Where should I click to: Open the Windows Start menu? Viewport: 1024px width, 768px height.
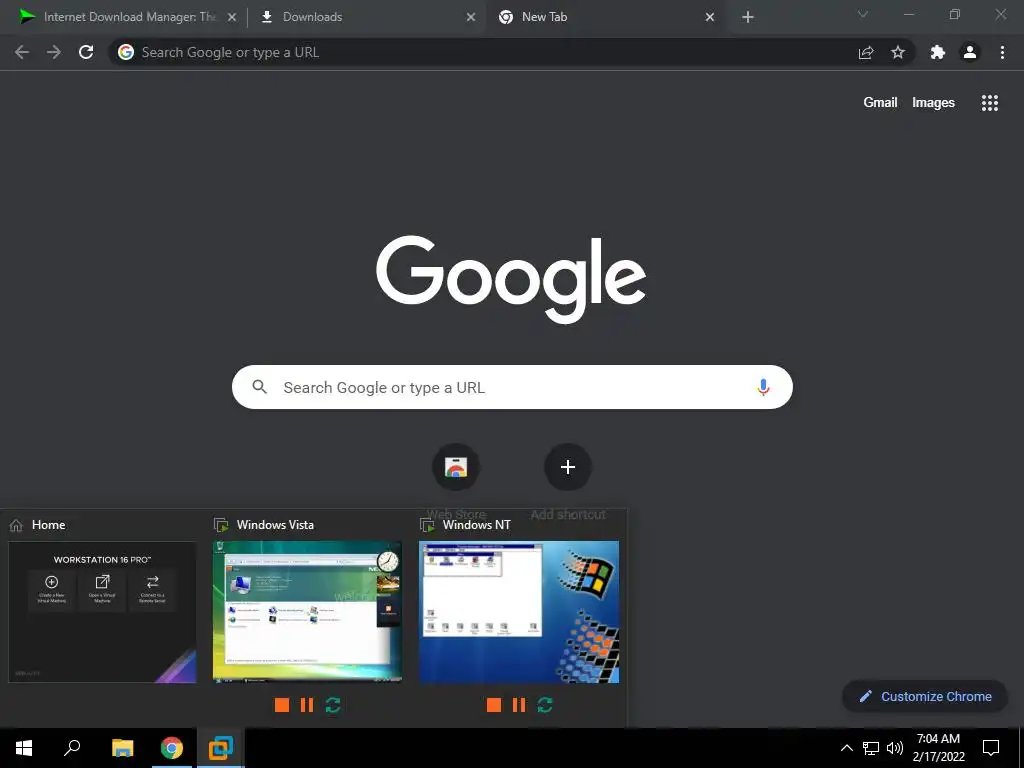click(x=24, y=748)
